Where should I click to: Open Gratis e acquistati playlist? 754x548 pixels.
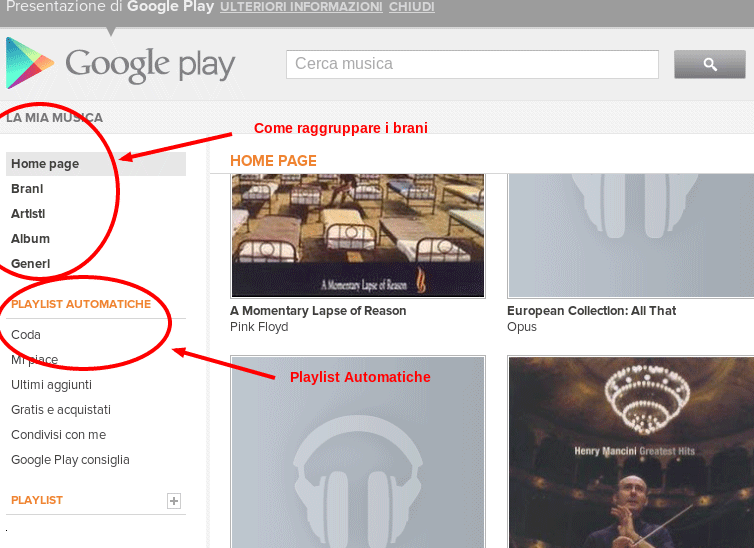coord(61,410)
